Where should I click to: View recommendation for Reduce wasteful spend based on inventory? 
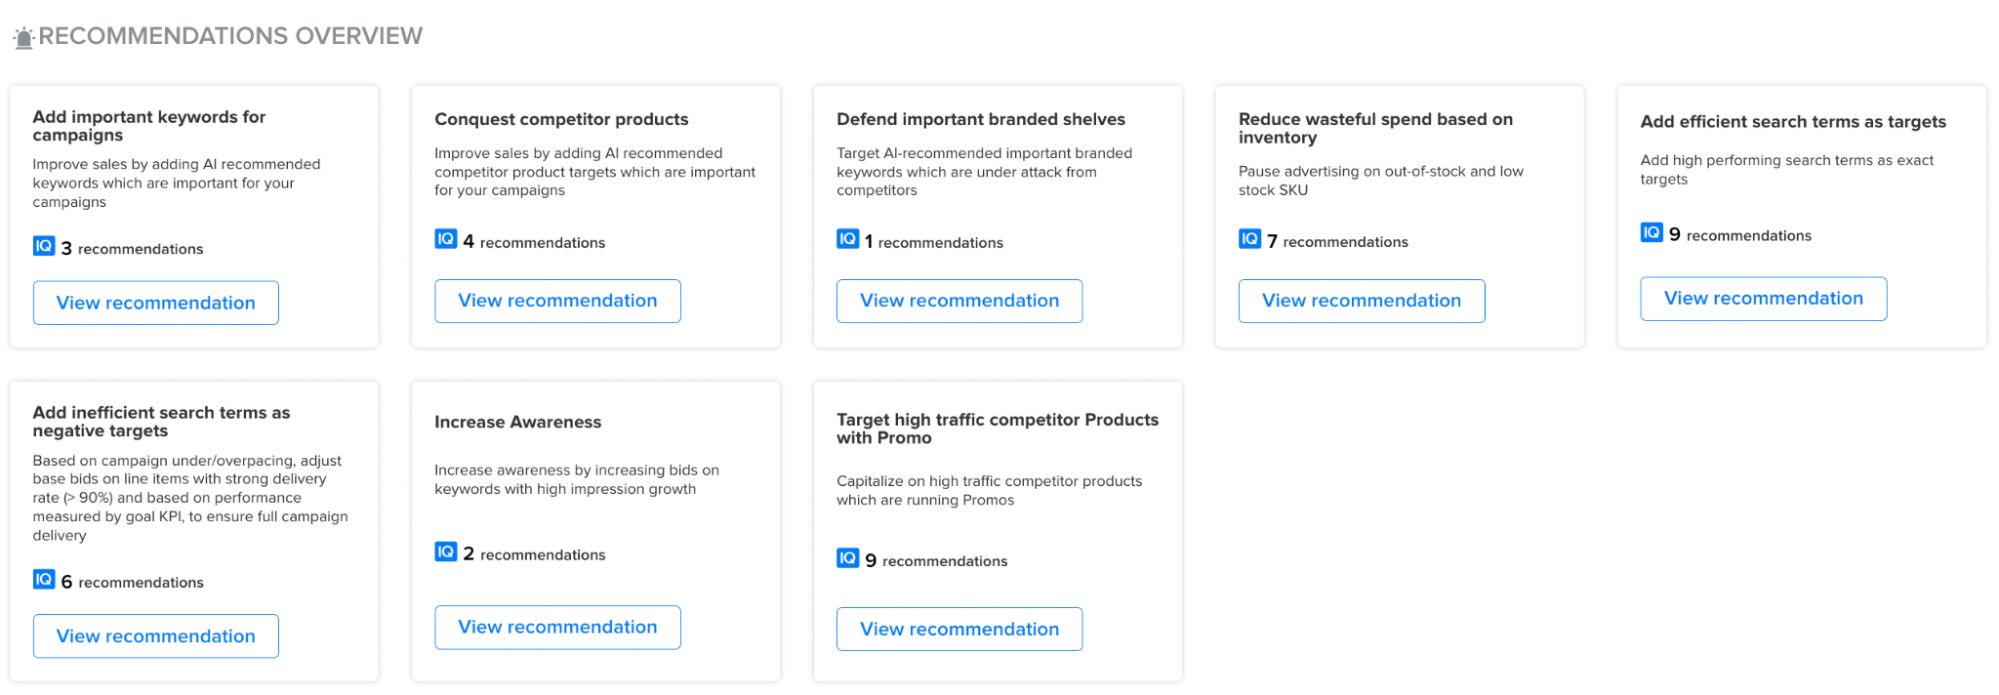pos(1362,301)
